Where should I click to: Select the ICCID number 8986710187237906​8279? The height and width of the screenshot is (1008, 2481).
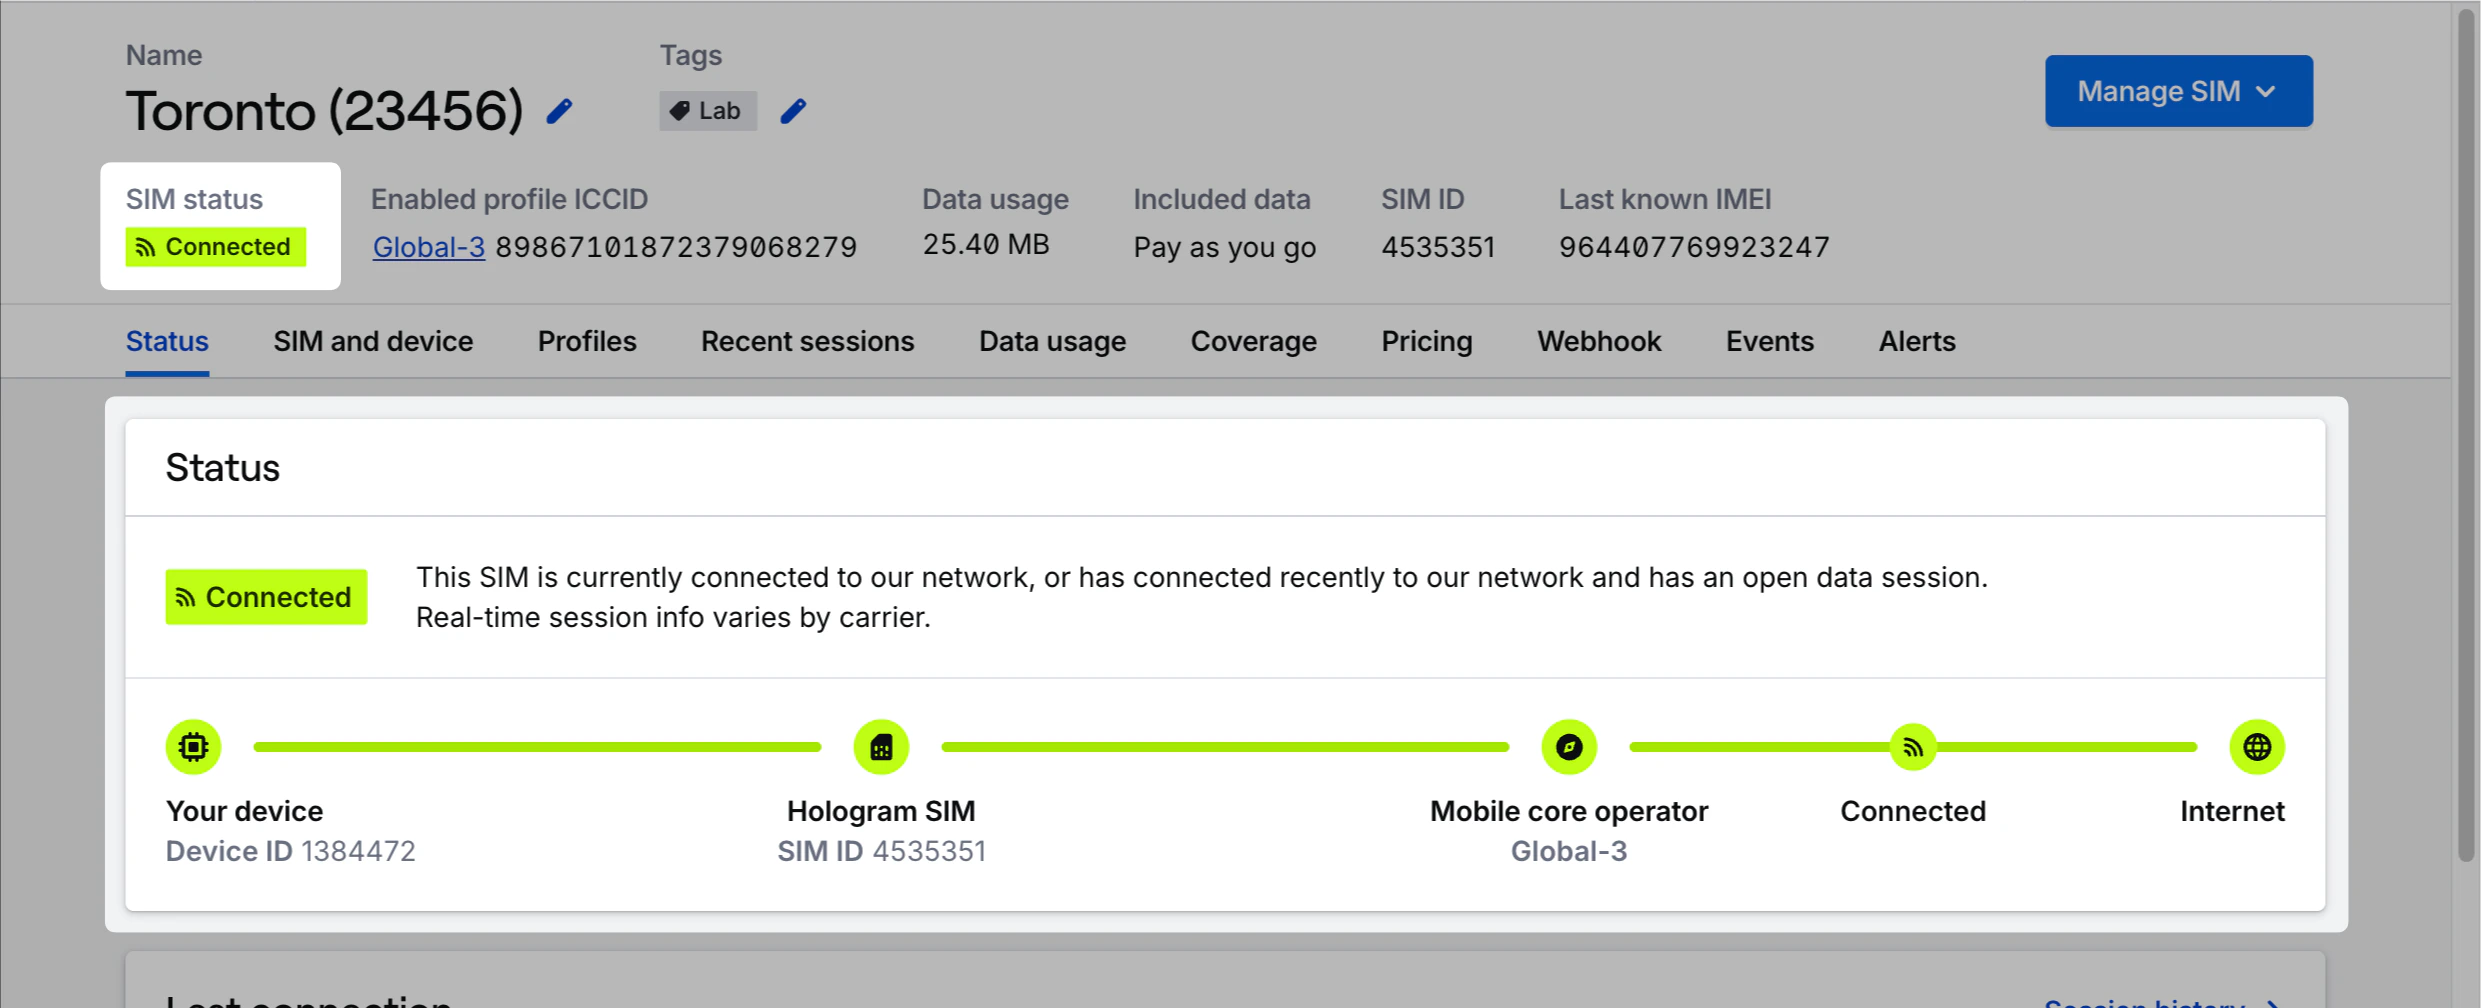(x=676, y=247)
